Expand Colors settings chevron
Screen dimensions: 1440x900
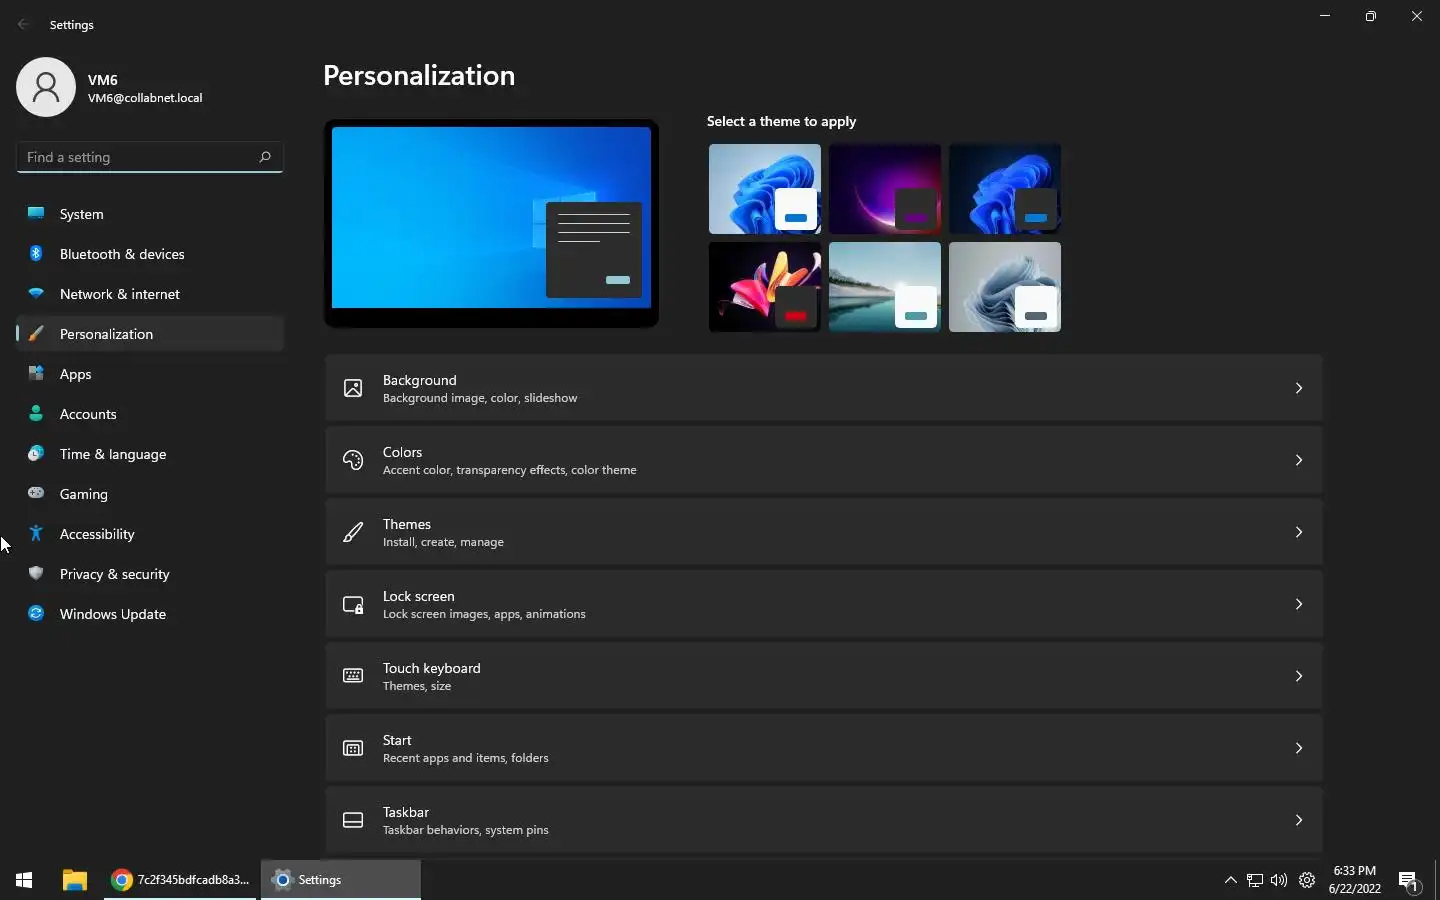point(1299,460)
